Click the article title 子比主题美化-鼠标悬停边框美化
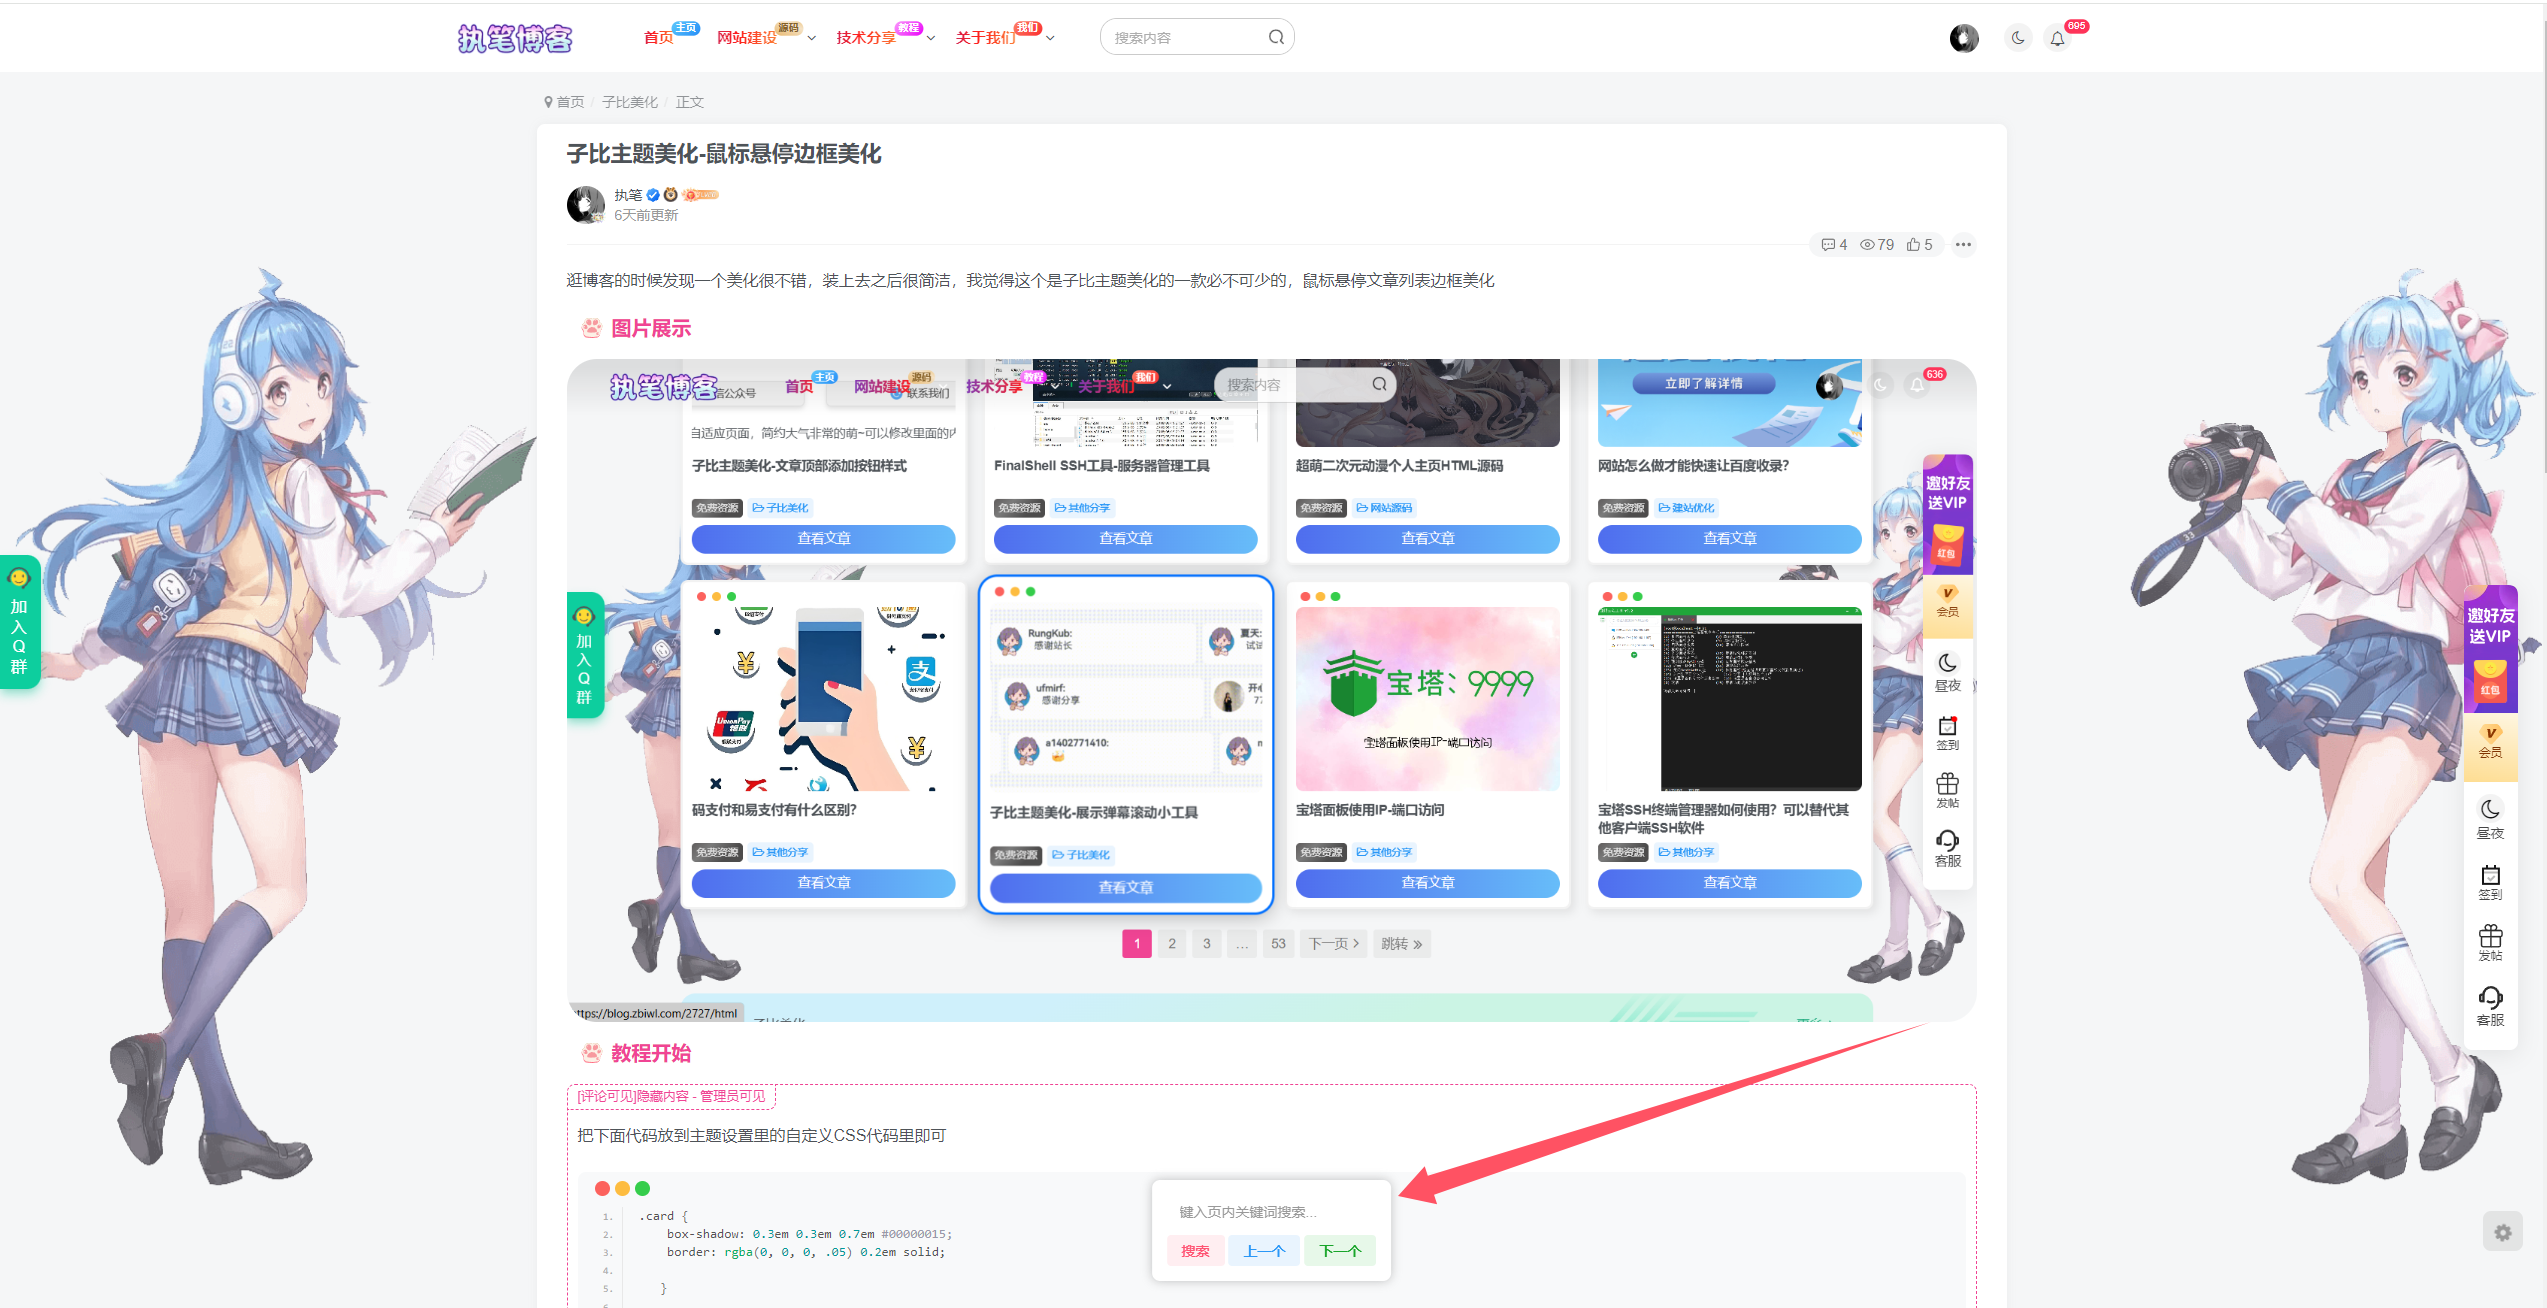 (724, 154)
